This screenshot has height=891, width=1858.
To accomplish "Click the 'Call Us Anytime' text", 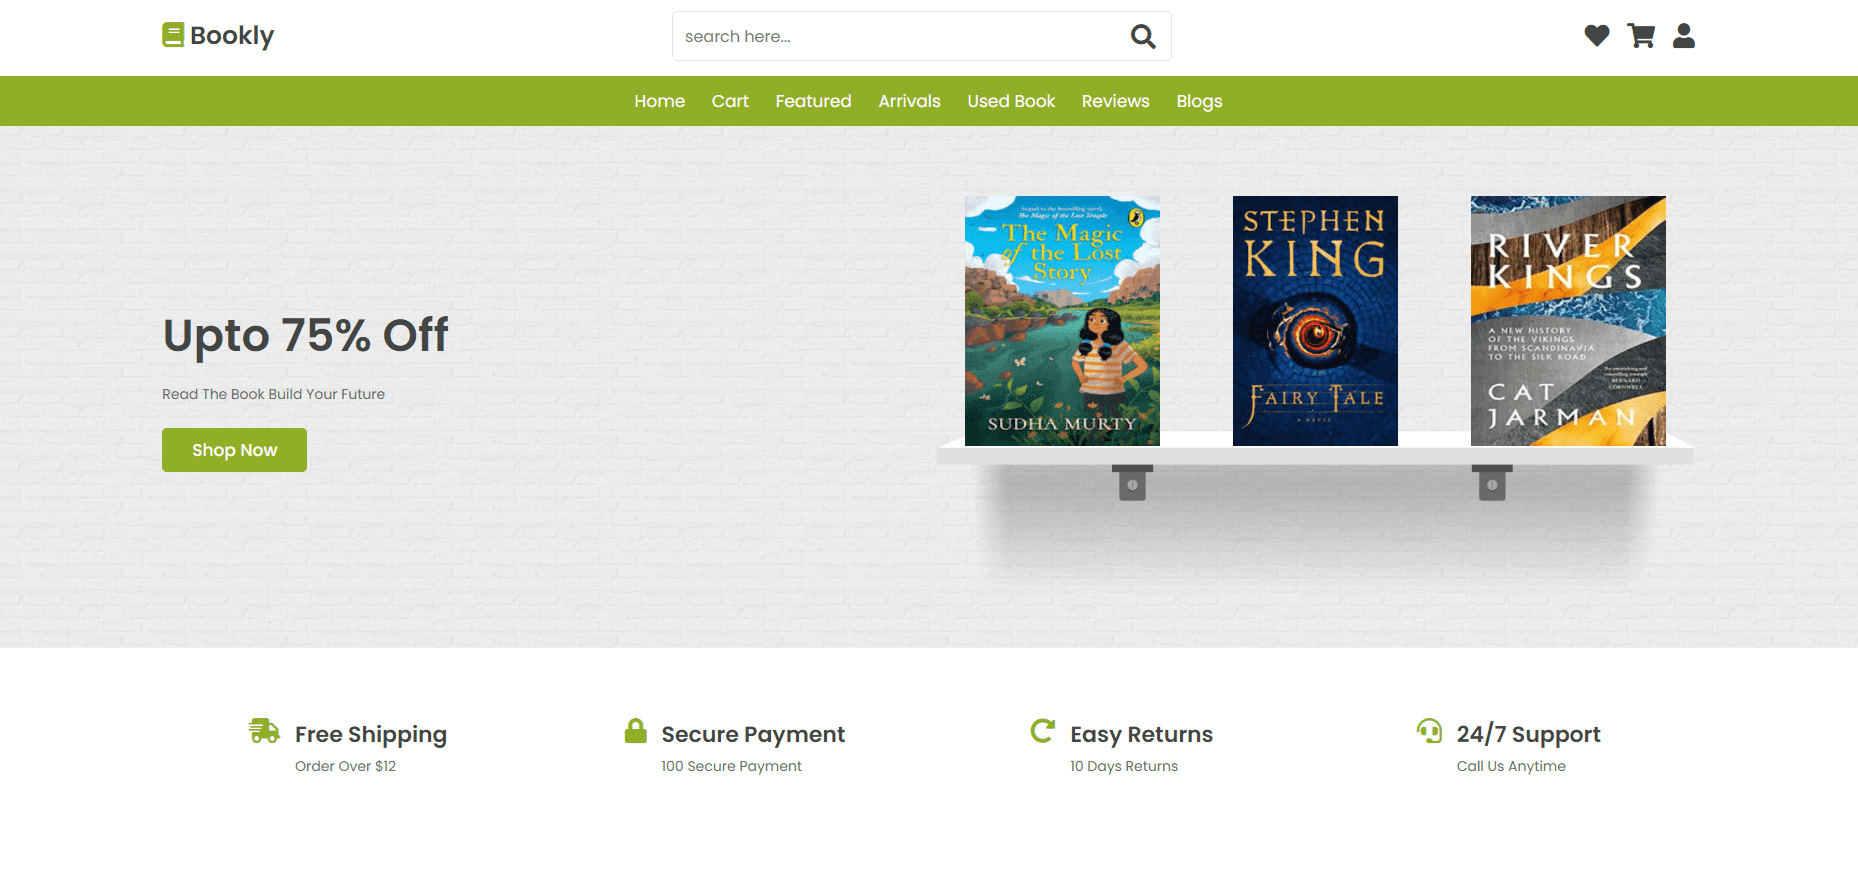I will tap(1511, 766).
